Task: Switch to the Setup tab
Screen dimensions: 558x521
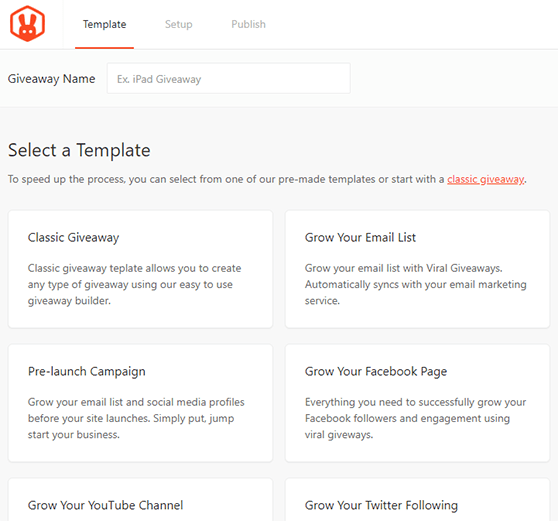Action: [x=178, y=24]
